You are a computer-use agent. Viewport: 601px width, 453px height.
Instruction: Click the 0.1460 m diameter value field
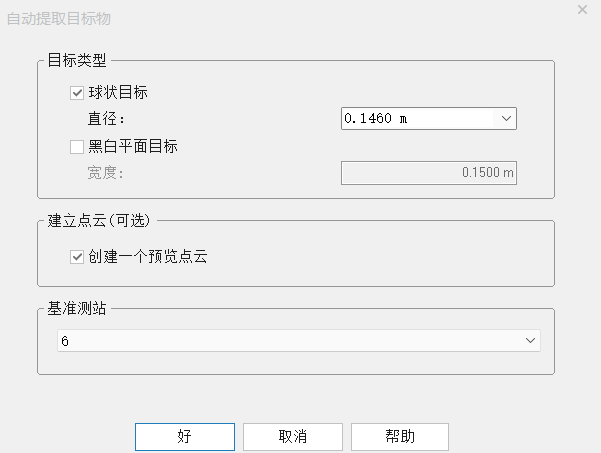(x=418, y=118)
